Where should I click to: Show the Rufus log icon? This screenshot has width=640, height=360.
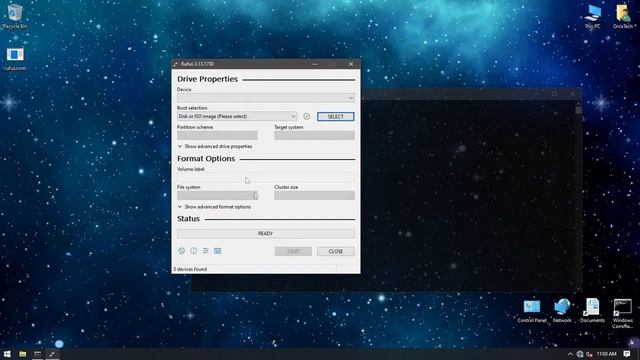[x=218, y=251]
